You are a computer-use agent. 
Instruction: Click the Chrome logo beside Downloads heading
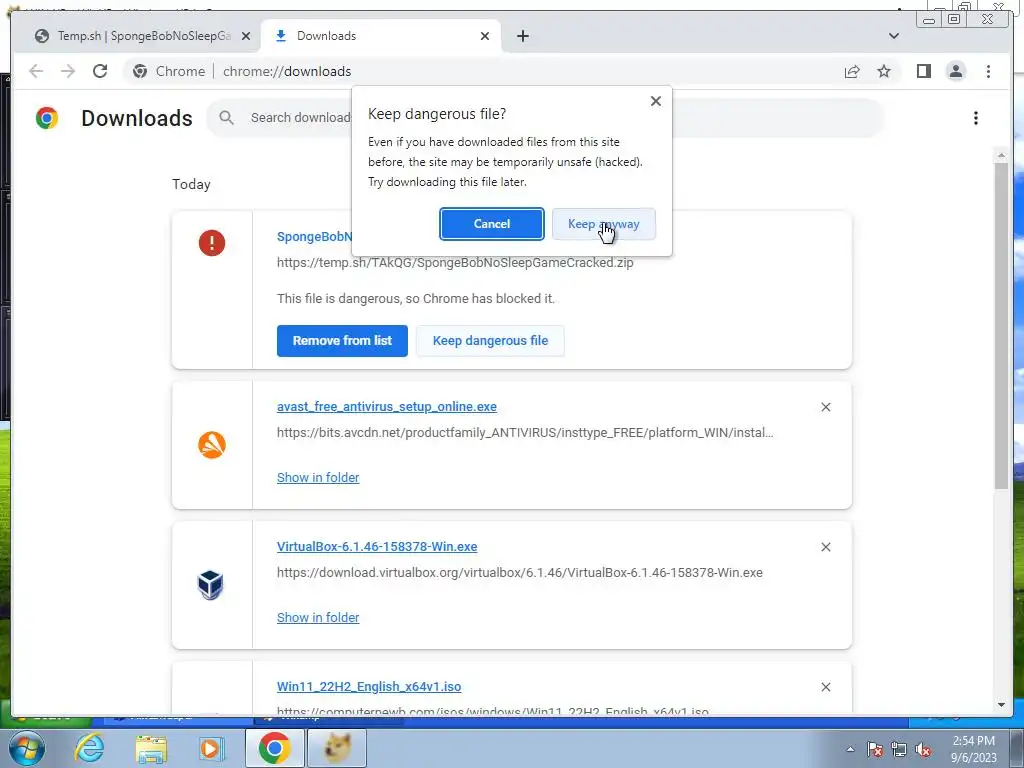(46, 118)
